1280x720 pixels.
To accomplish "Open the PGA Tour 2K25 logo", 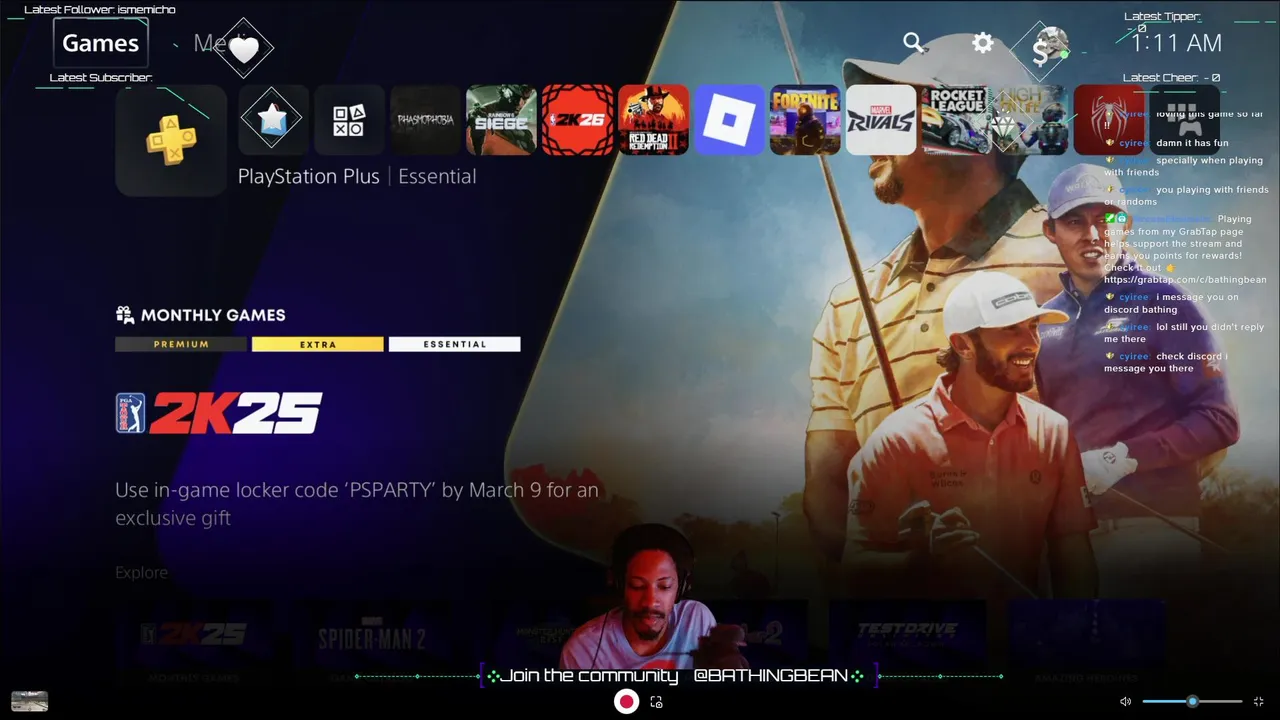I will pos(218,413).
